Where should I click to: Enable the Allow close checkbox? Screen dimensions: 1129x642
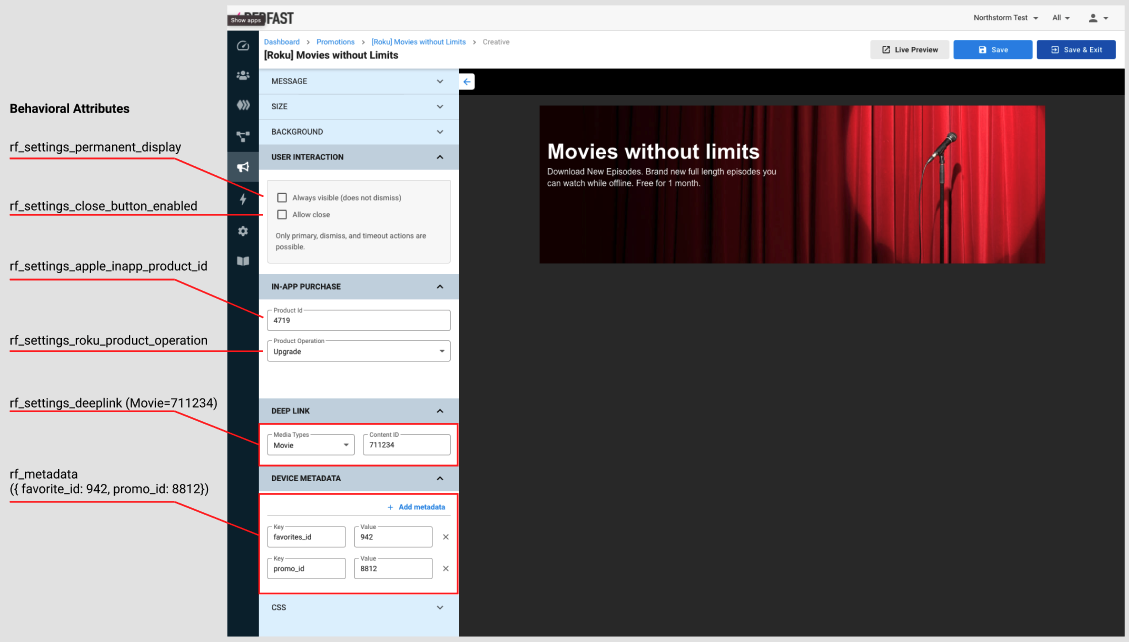pyautogui.click(x=282, y=214)
